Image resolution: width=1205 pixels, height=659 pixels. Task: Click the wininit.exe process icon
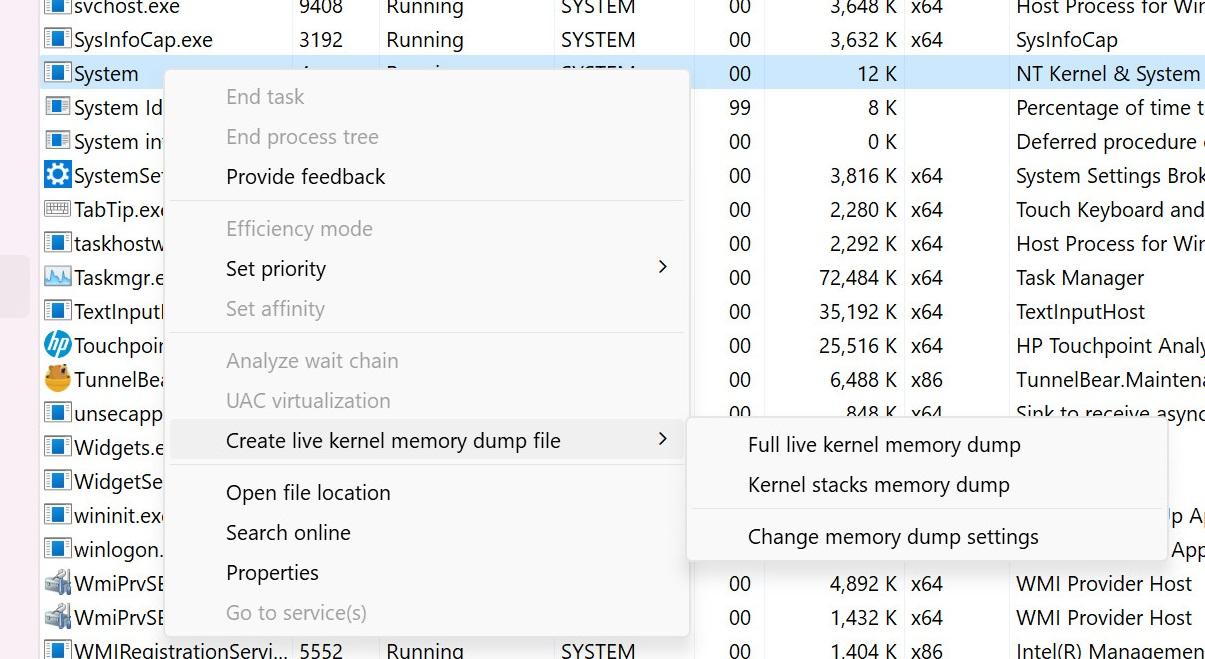pyautogui.click(x=58, y=515)
